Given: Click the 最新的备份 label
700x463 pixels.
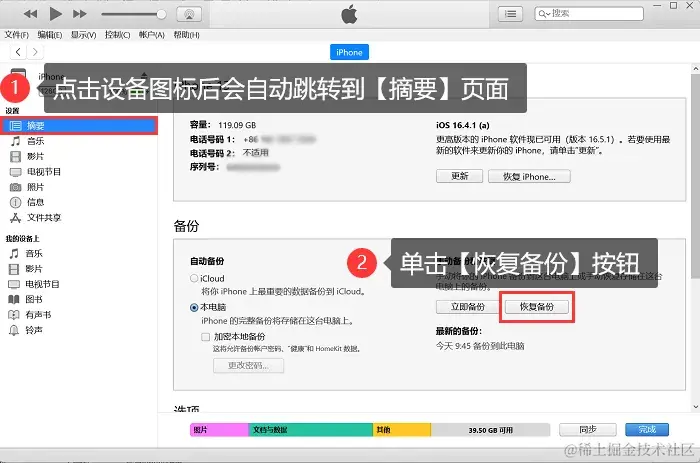Looking at the screenshot, I should point(459,331).
